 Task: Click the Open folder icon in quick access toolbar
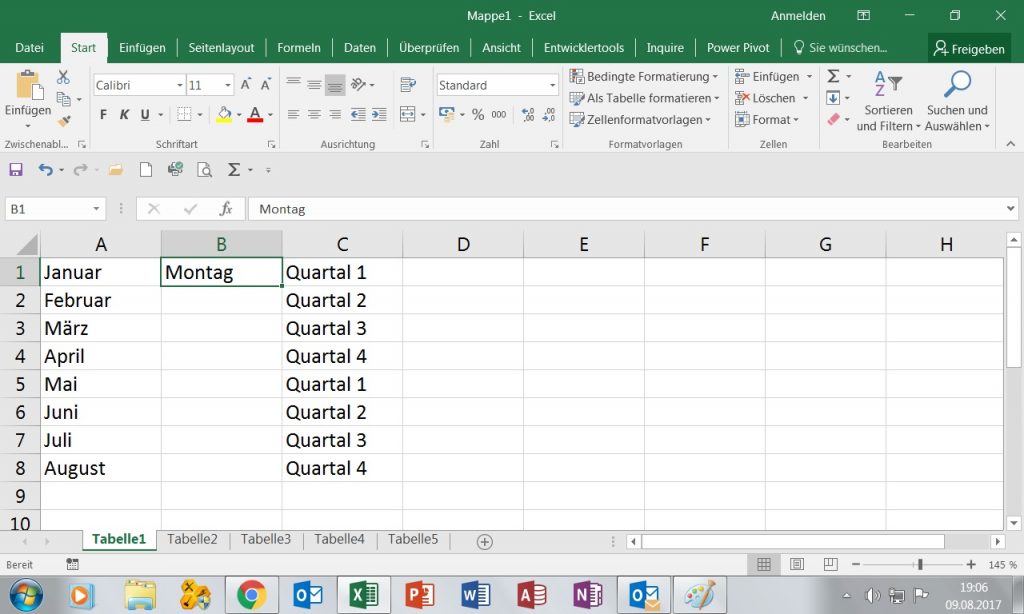coord(116,170)
